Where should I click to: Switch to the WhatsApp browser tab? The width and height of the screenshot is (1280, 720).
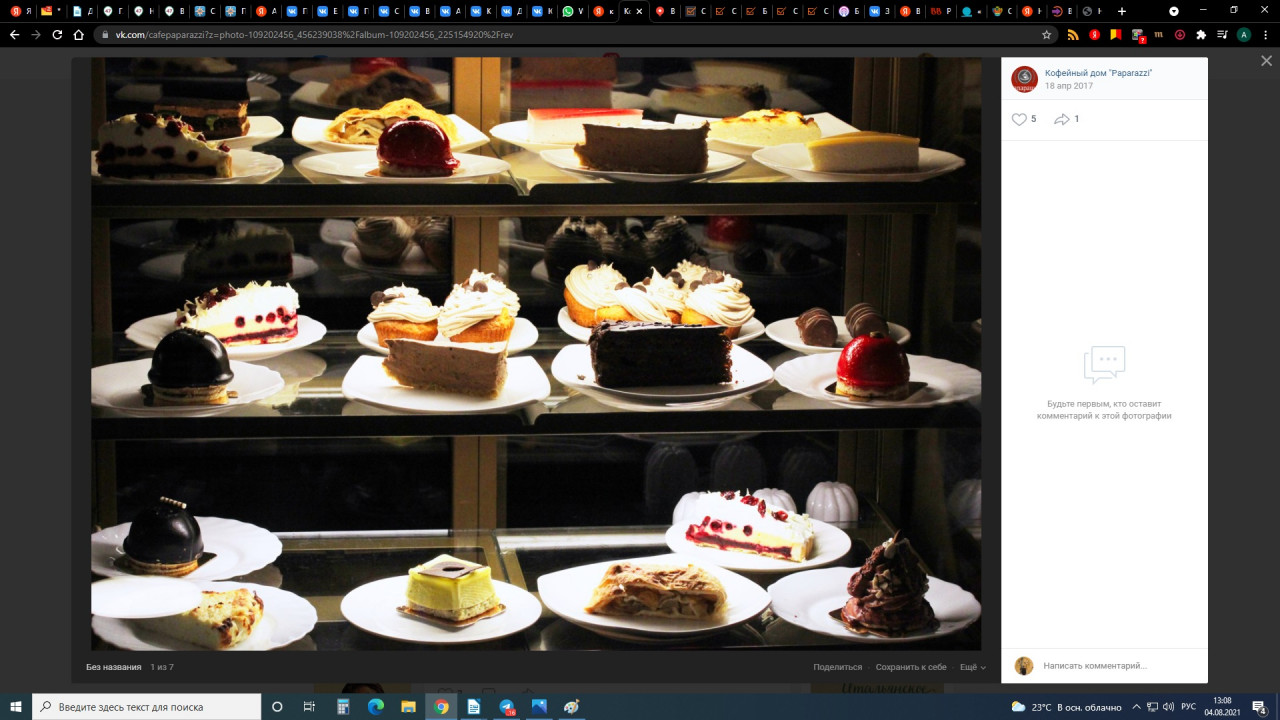click(x=573, y=11)
